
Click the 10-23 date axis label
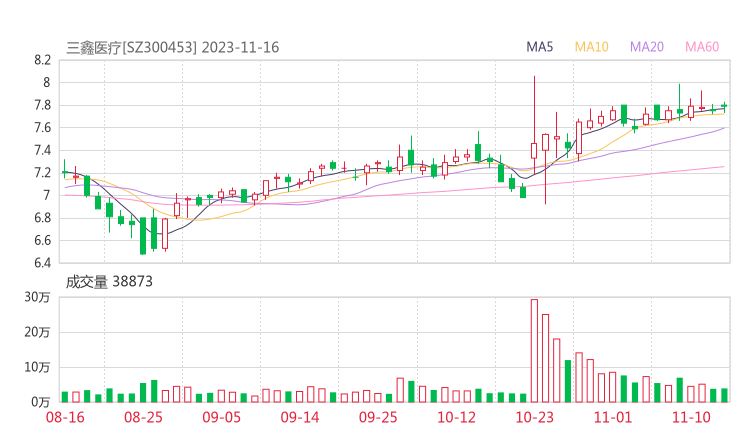tap(535, 417)
